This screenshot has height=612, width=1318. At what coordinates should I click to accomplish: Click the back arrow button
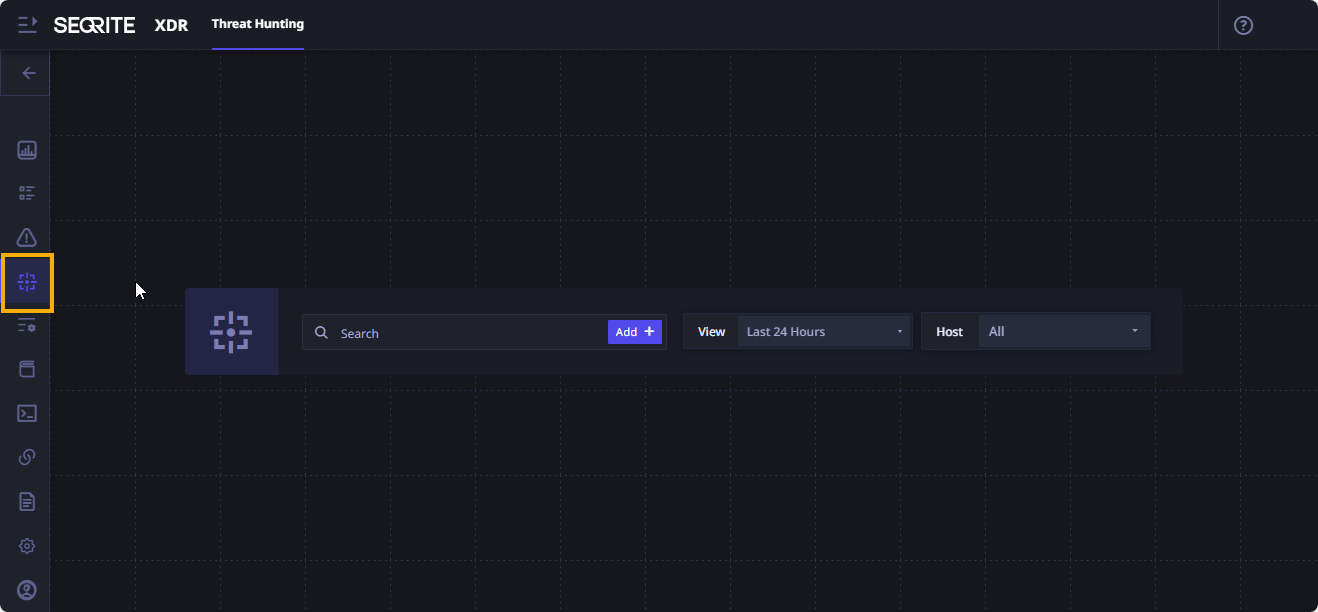coord(28,73)
